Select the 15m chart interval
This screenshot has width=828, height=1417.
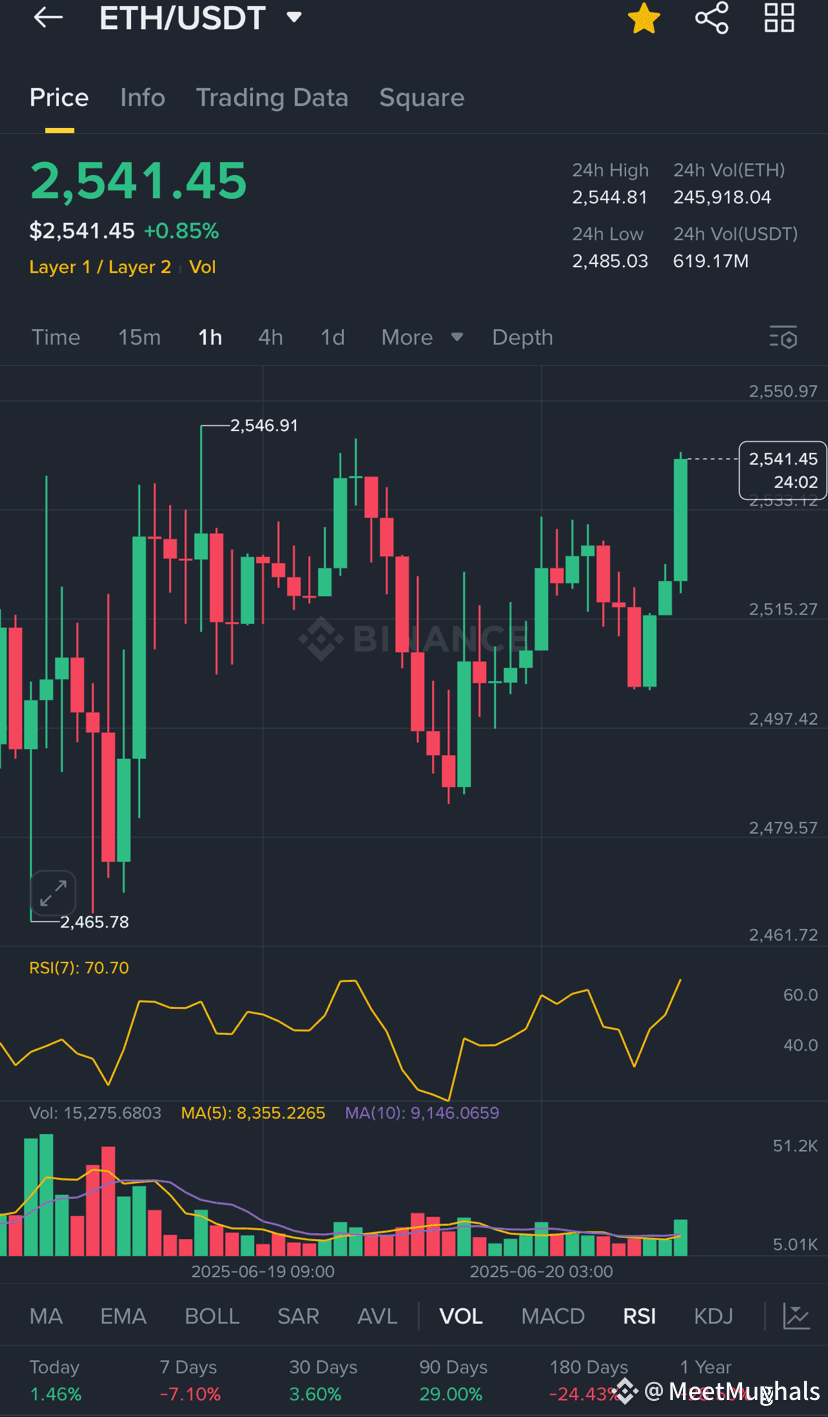coord(139,337)
